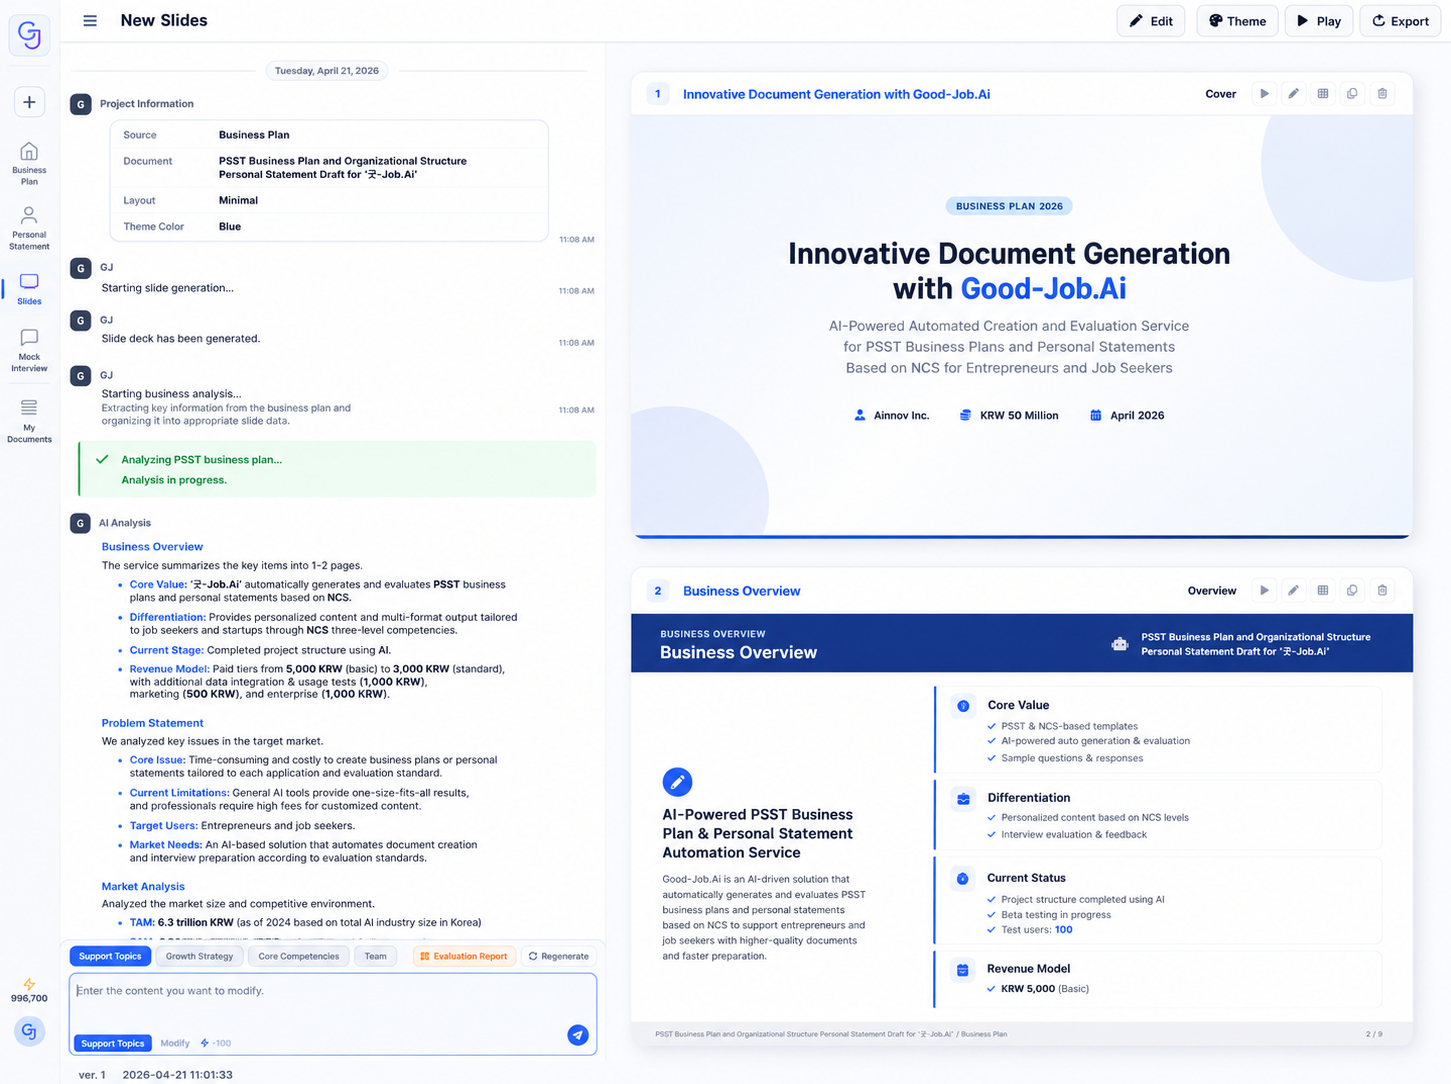The width and height of the screenshot is (1451, 1084).
Task: Open user profile avatar at bottom-left
Action: click(x=29, y=1031)
